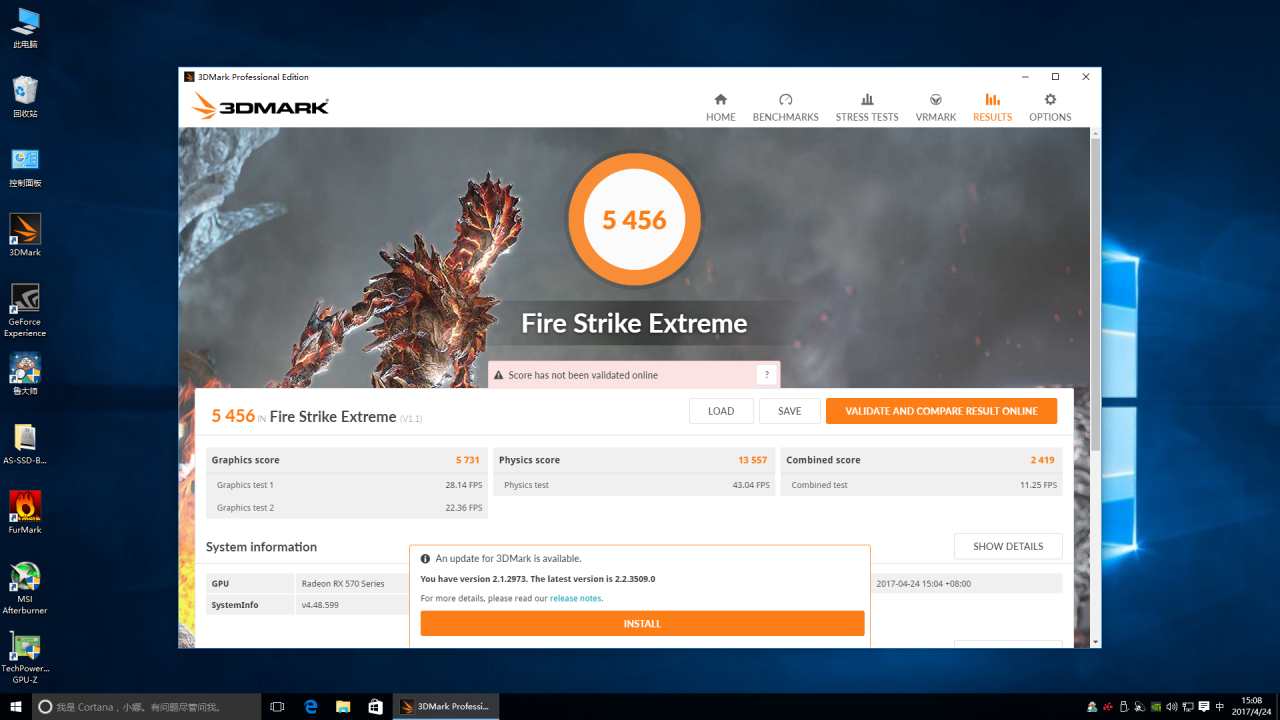Click the 3DMark Professional taskbar button

(445, 707)
